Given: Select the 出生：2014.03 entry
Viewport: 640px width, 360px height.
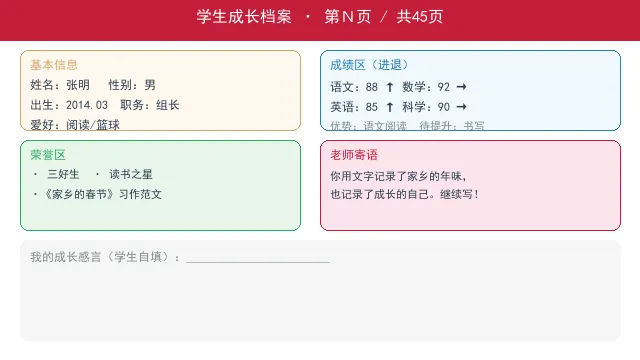Looking at the screenshot, I should pyautogui.click(x=69, y=105).
